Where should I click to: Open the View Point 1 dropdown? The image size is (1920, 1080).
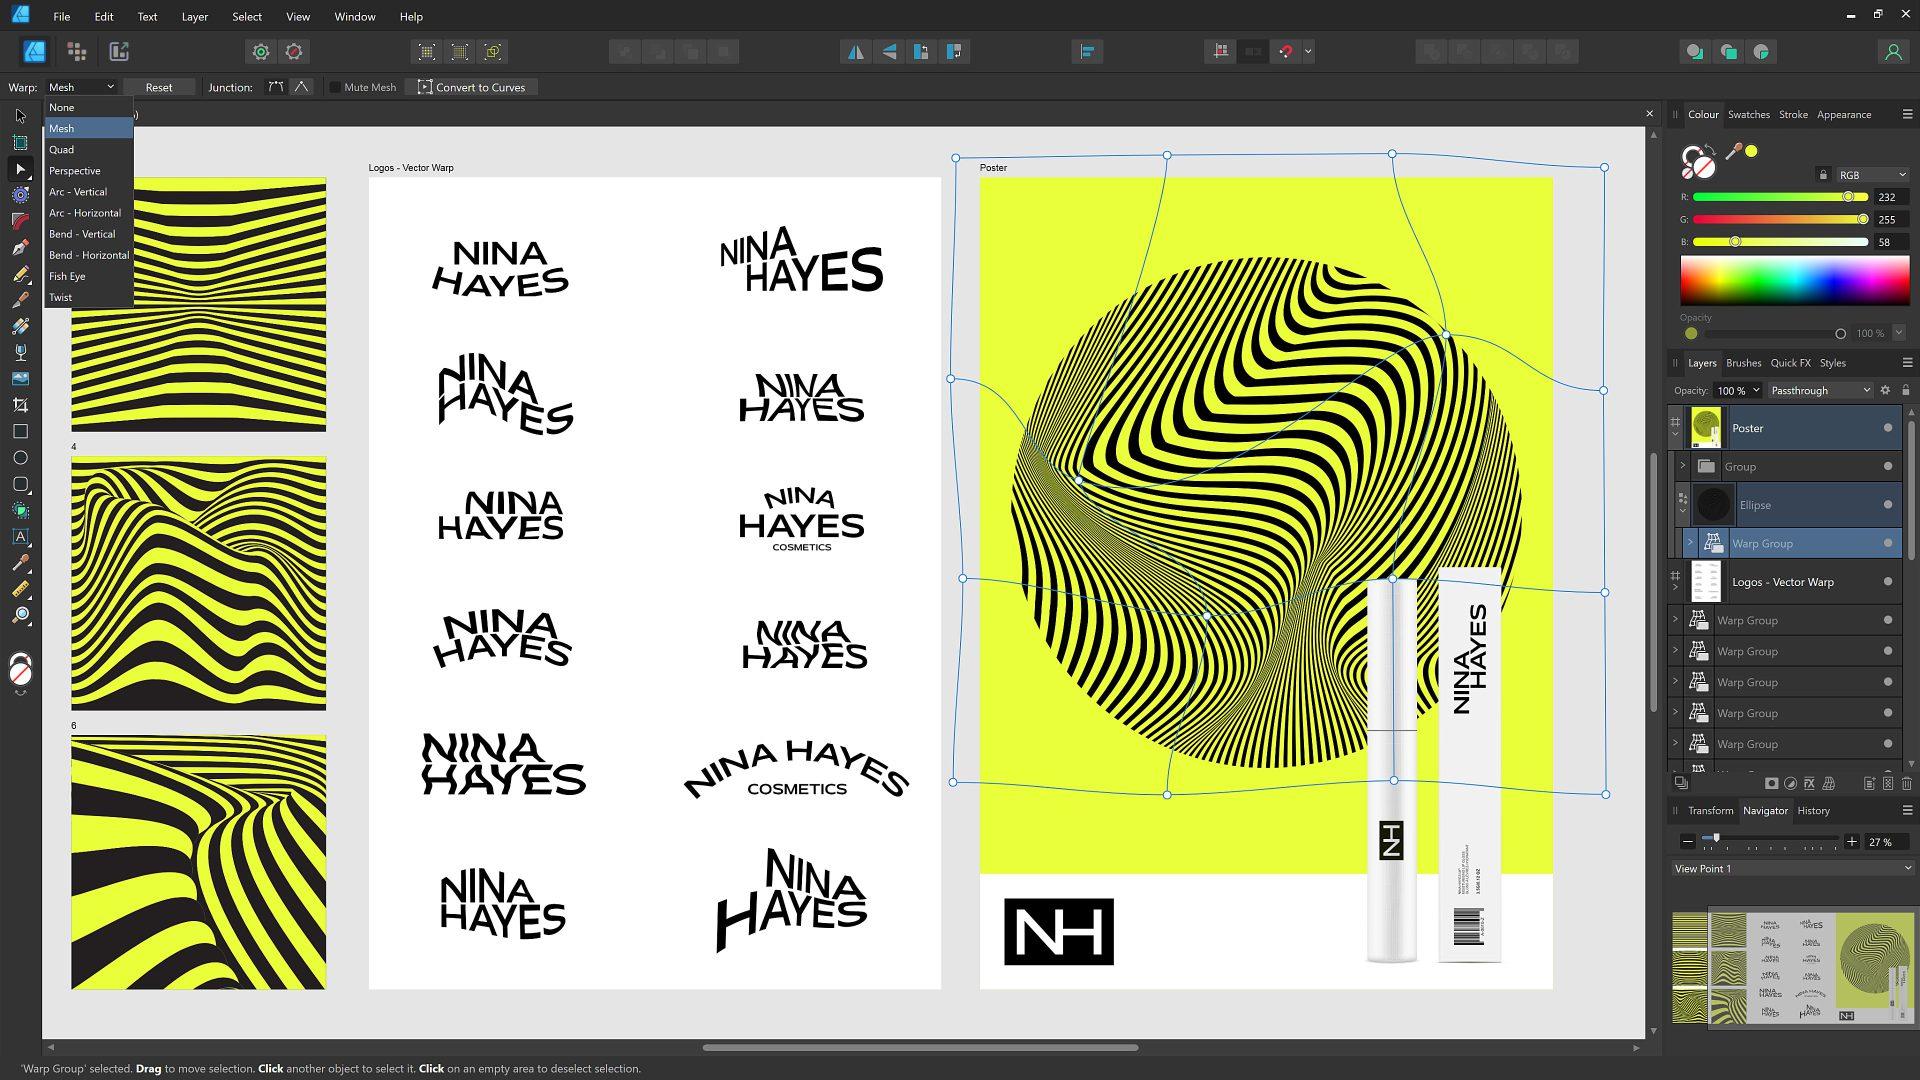1791,869
